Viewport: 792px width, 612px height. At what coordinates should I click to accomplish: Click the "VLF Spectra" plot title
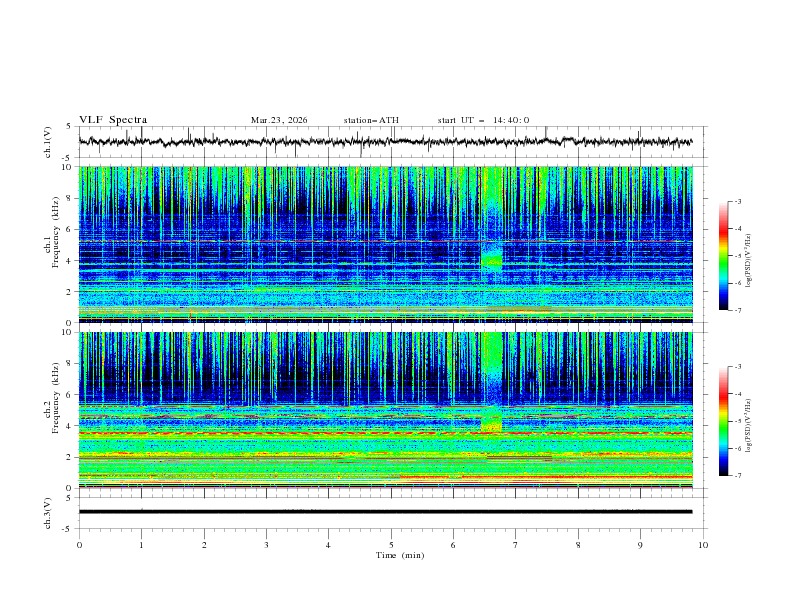tap(113, 120)
